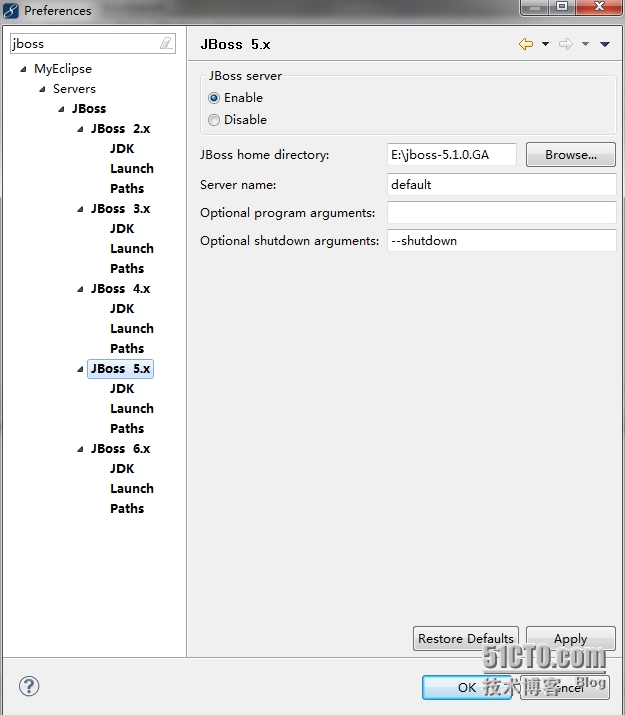Select Paths under JBoss 4.x
The height and width of the screenshot is (715, 625).
[x=127, y=348]
